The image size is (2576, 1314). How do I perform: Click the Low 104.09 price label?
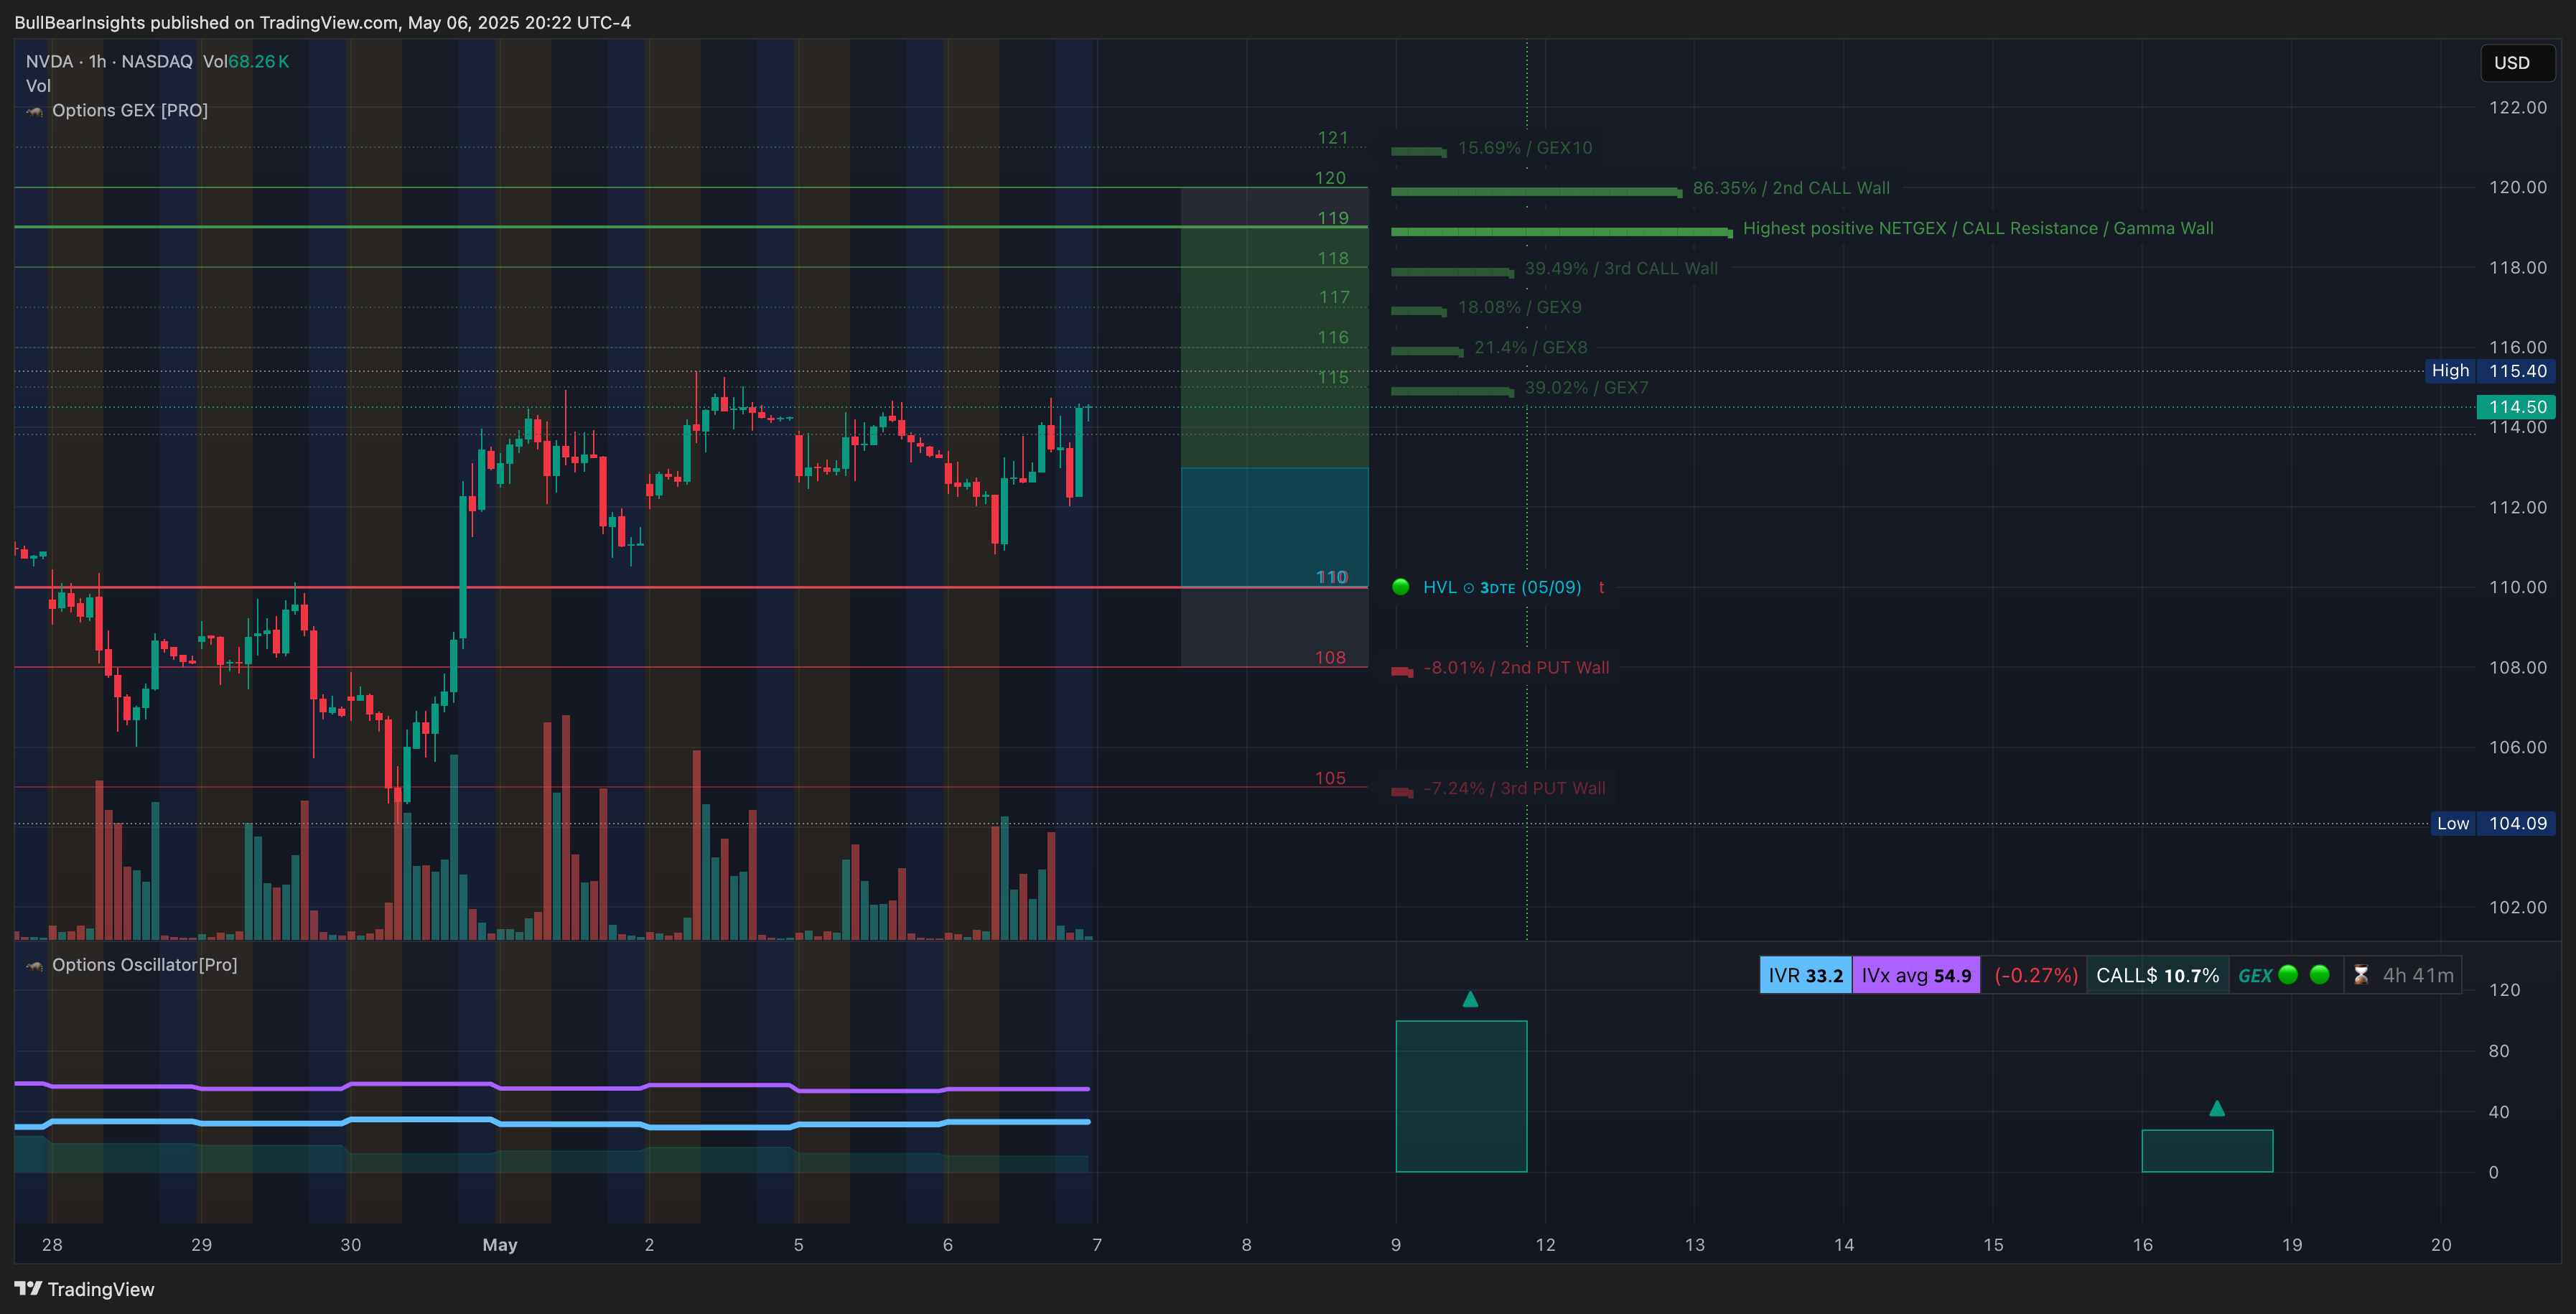[2493, 824]
